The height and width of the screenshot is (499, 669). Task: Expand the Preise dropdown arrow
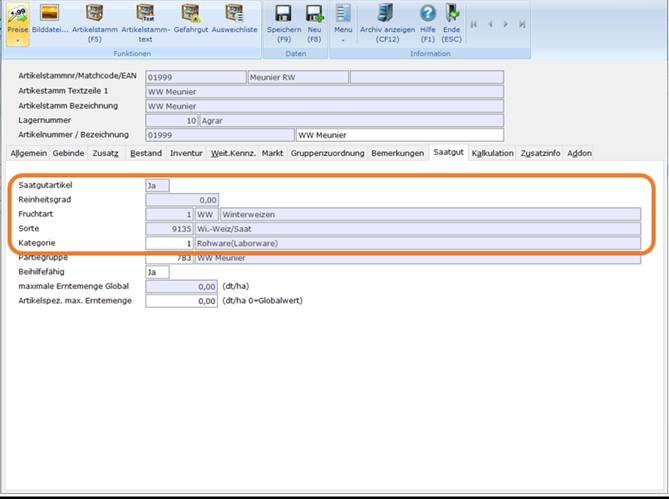click(x=18, y=41)
